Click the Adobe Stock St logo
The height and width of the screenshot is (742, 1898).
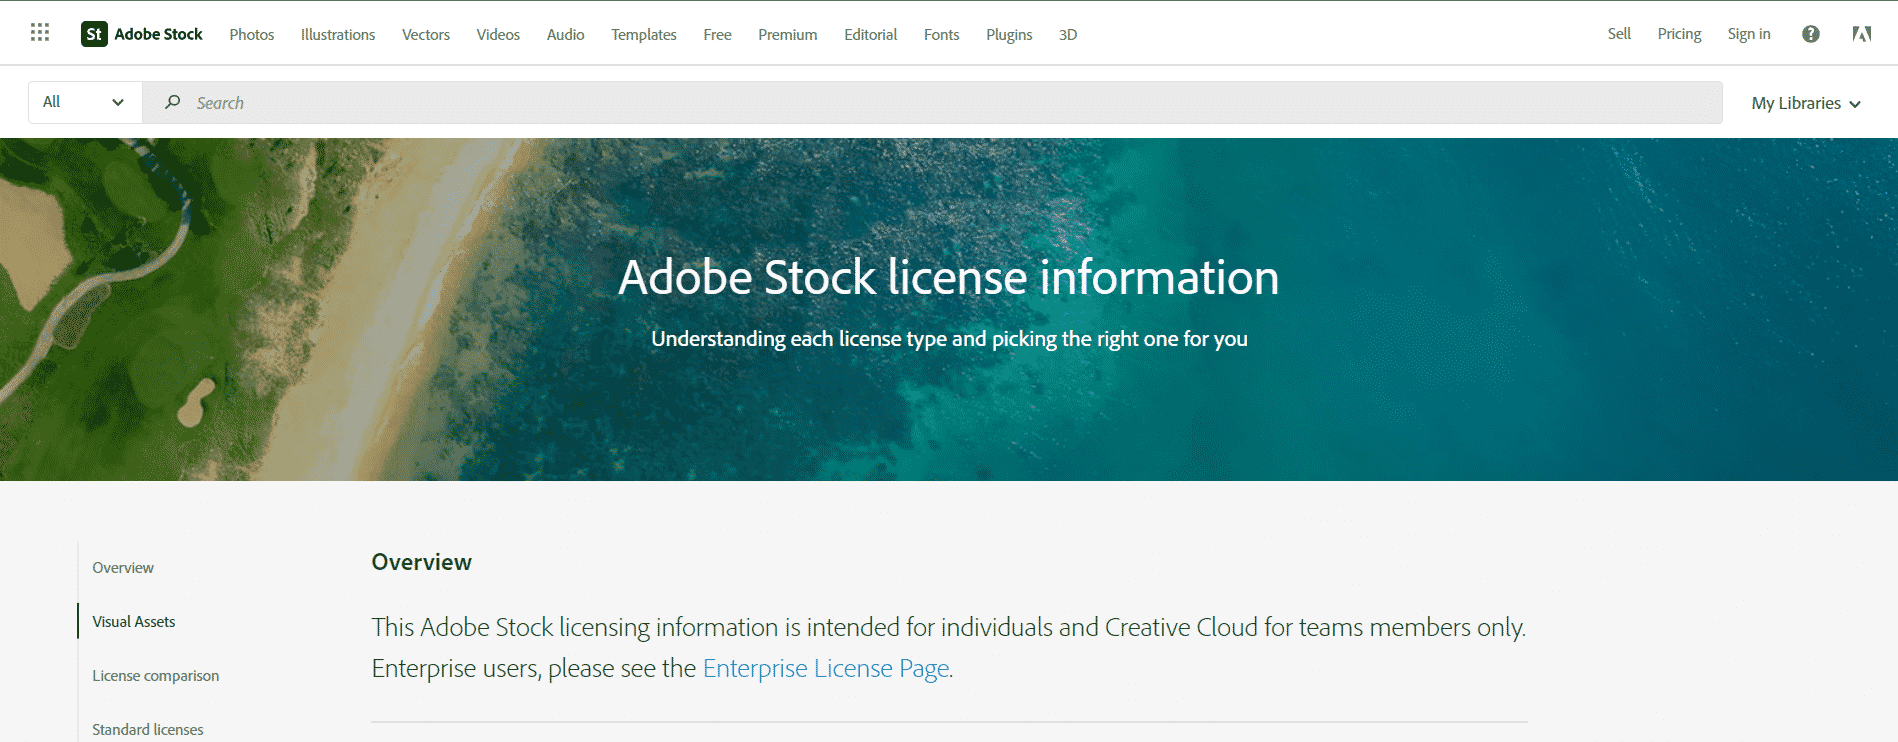pos(94,34)
